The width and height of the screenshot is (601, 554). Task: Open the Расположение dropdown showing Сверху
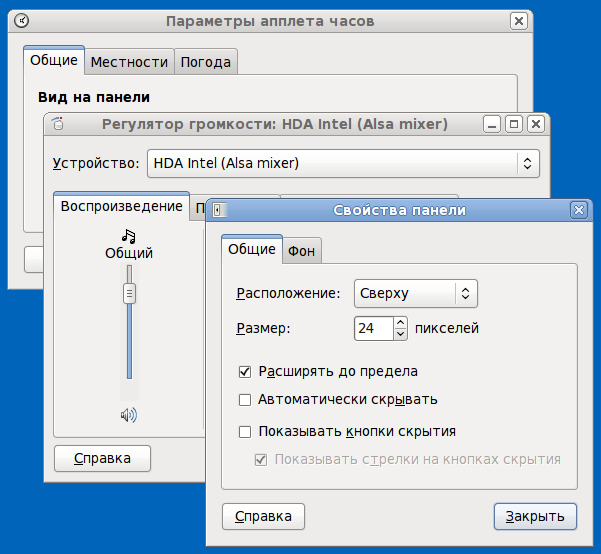pyautogui.click(x=415, y=293)
